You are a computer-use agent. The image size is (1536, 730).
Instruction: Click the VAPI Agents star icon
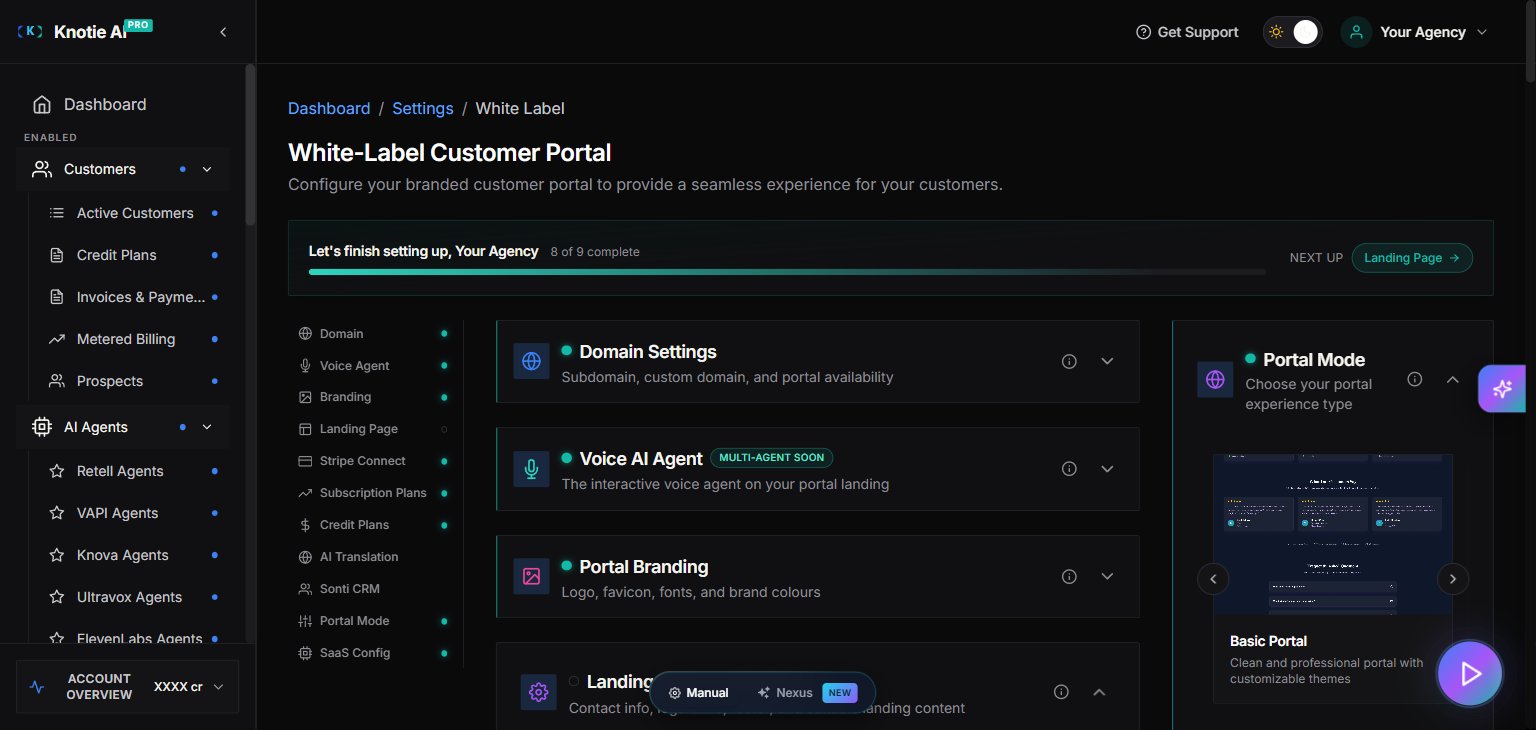point(57,513)
